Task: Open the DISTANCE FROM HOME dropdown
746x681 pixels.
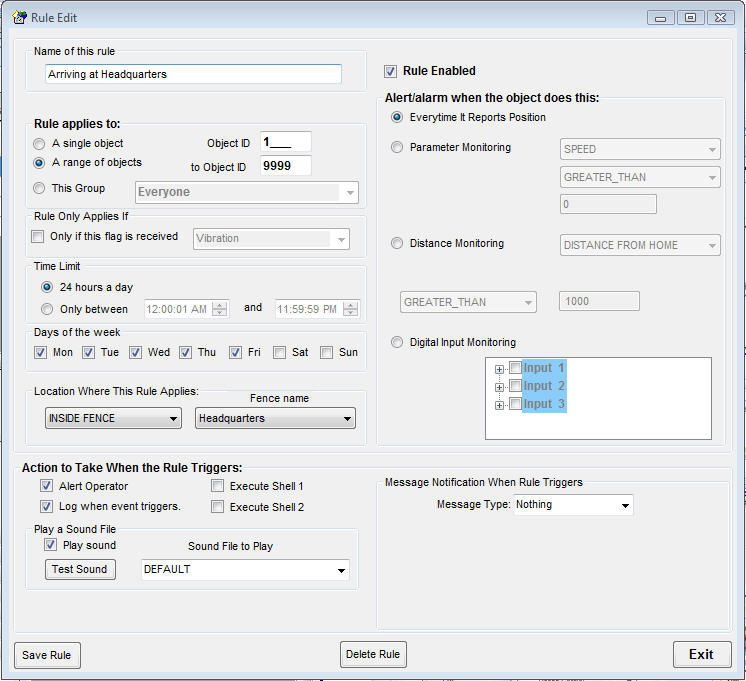Action: pyautogui.click(x=640, y=246)
